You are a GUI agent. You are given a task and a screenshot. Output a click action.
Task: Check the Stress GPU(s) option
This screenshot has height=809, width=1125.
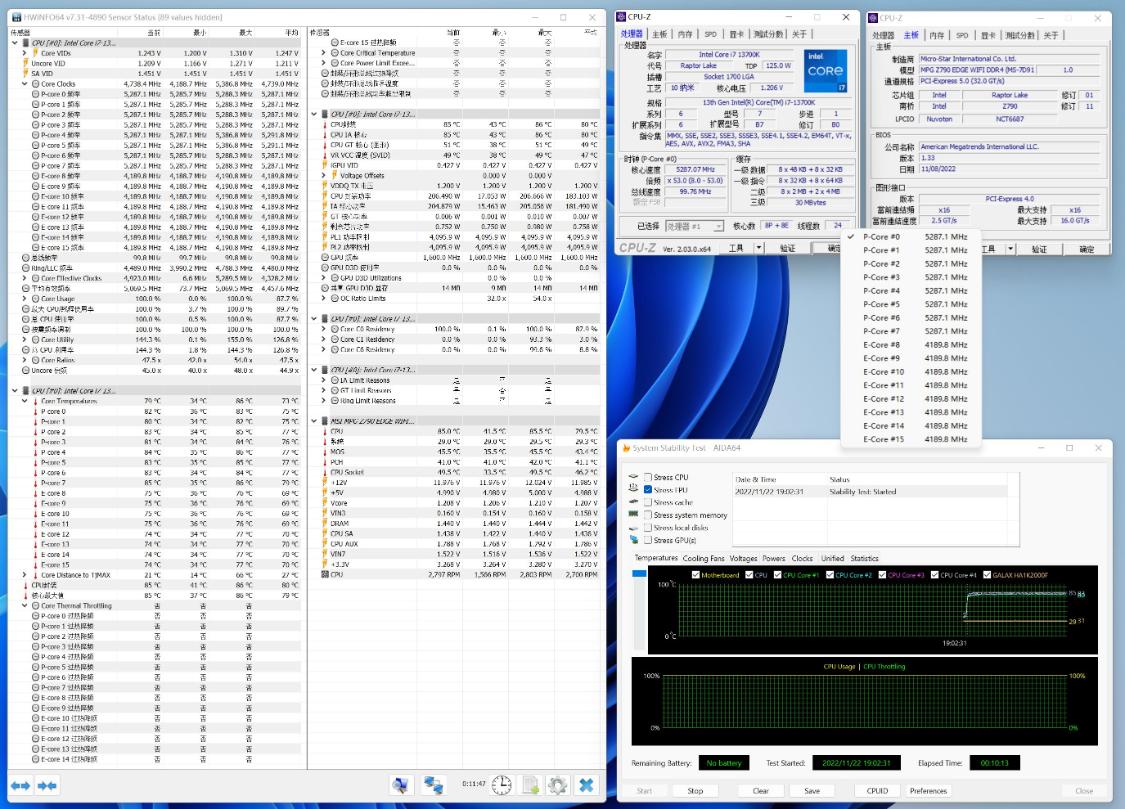click(x=647, y=540)
